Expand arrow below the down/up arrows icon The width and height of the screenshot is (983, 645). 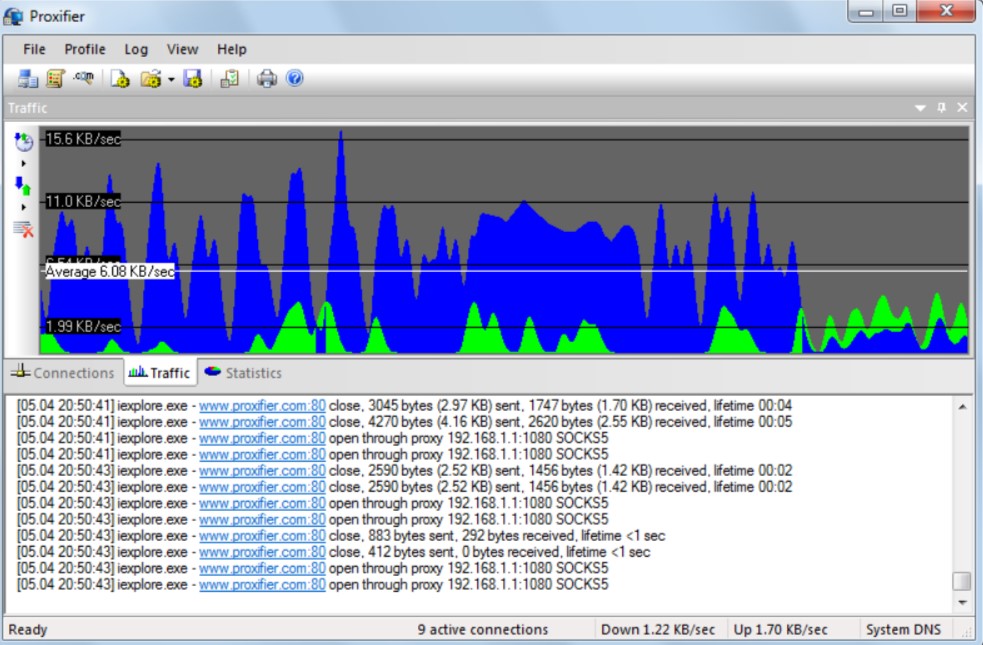pyautogui.click(x=24, y=207)
